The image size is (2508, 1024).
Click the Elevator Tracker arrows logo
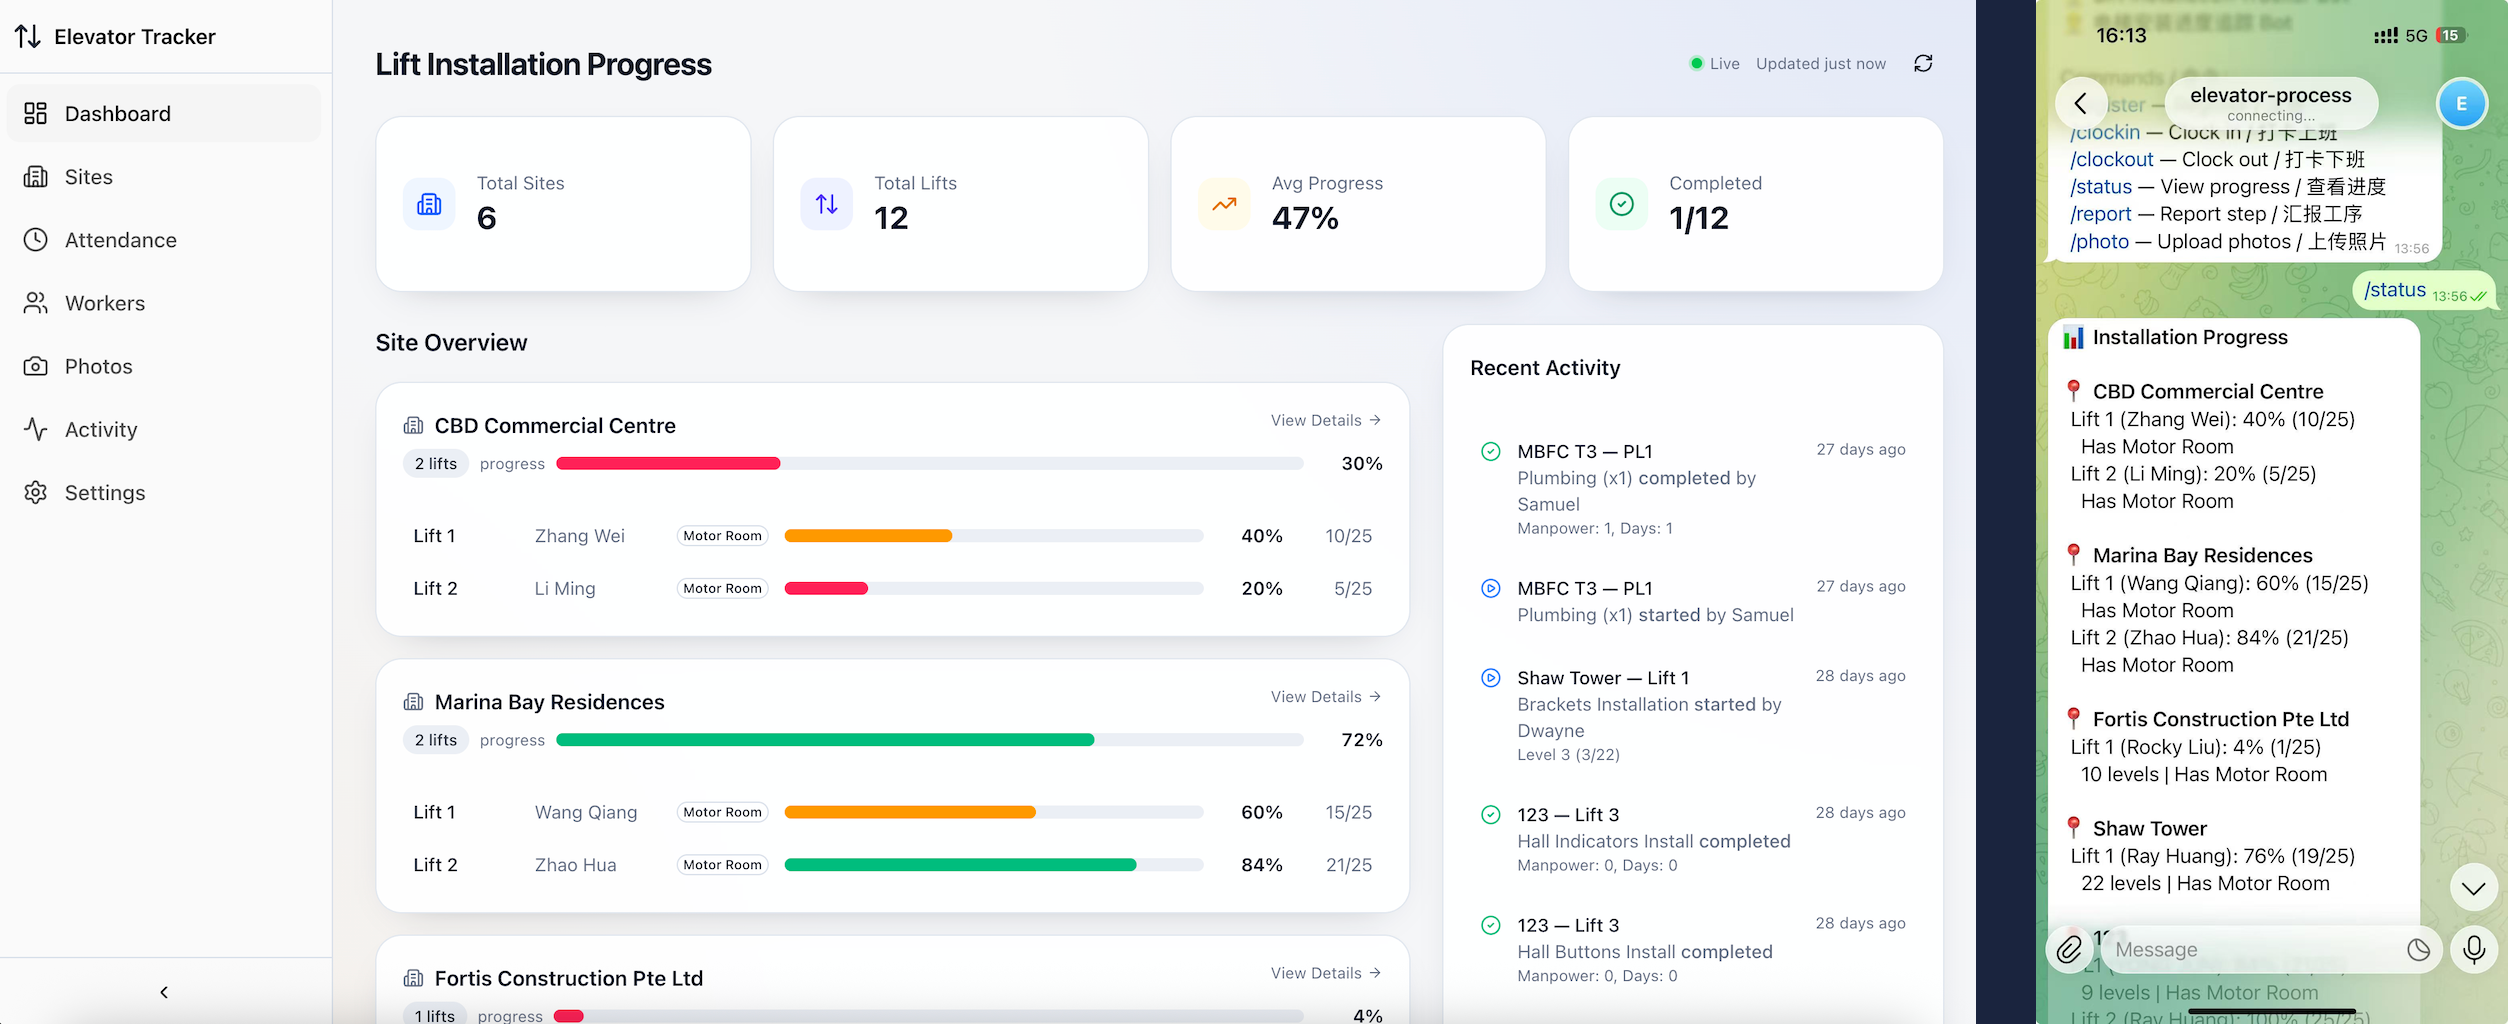pos(27,36)
